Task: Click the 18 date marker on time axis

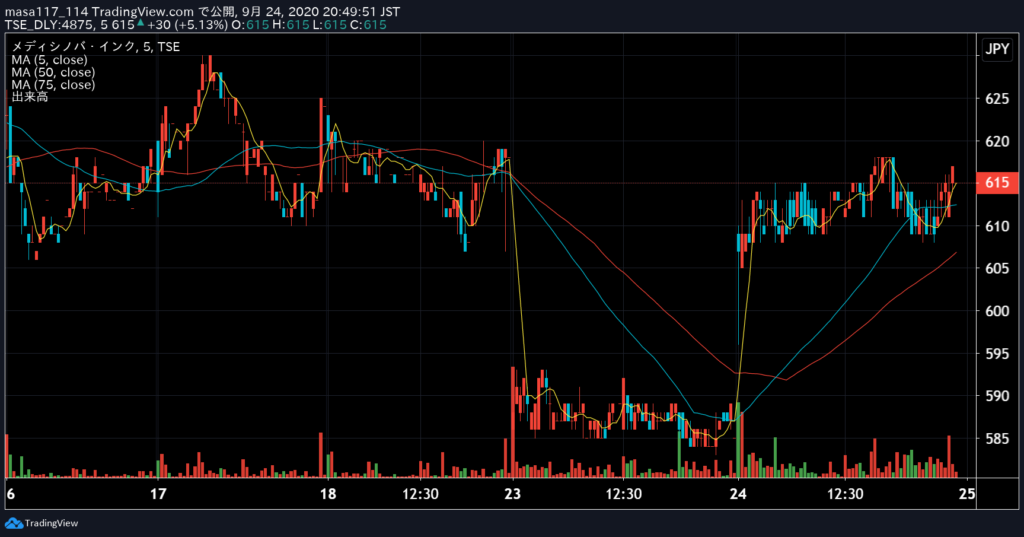Action: pyautogui.click(x=328, y=494)
